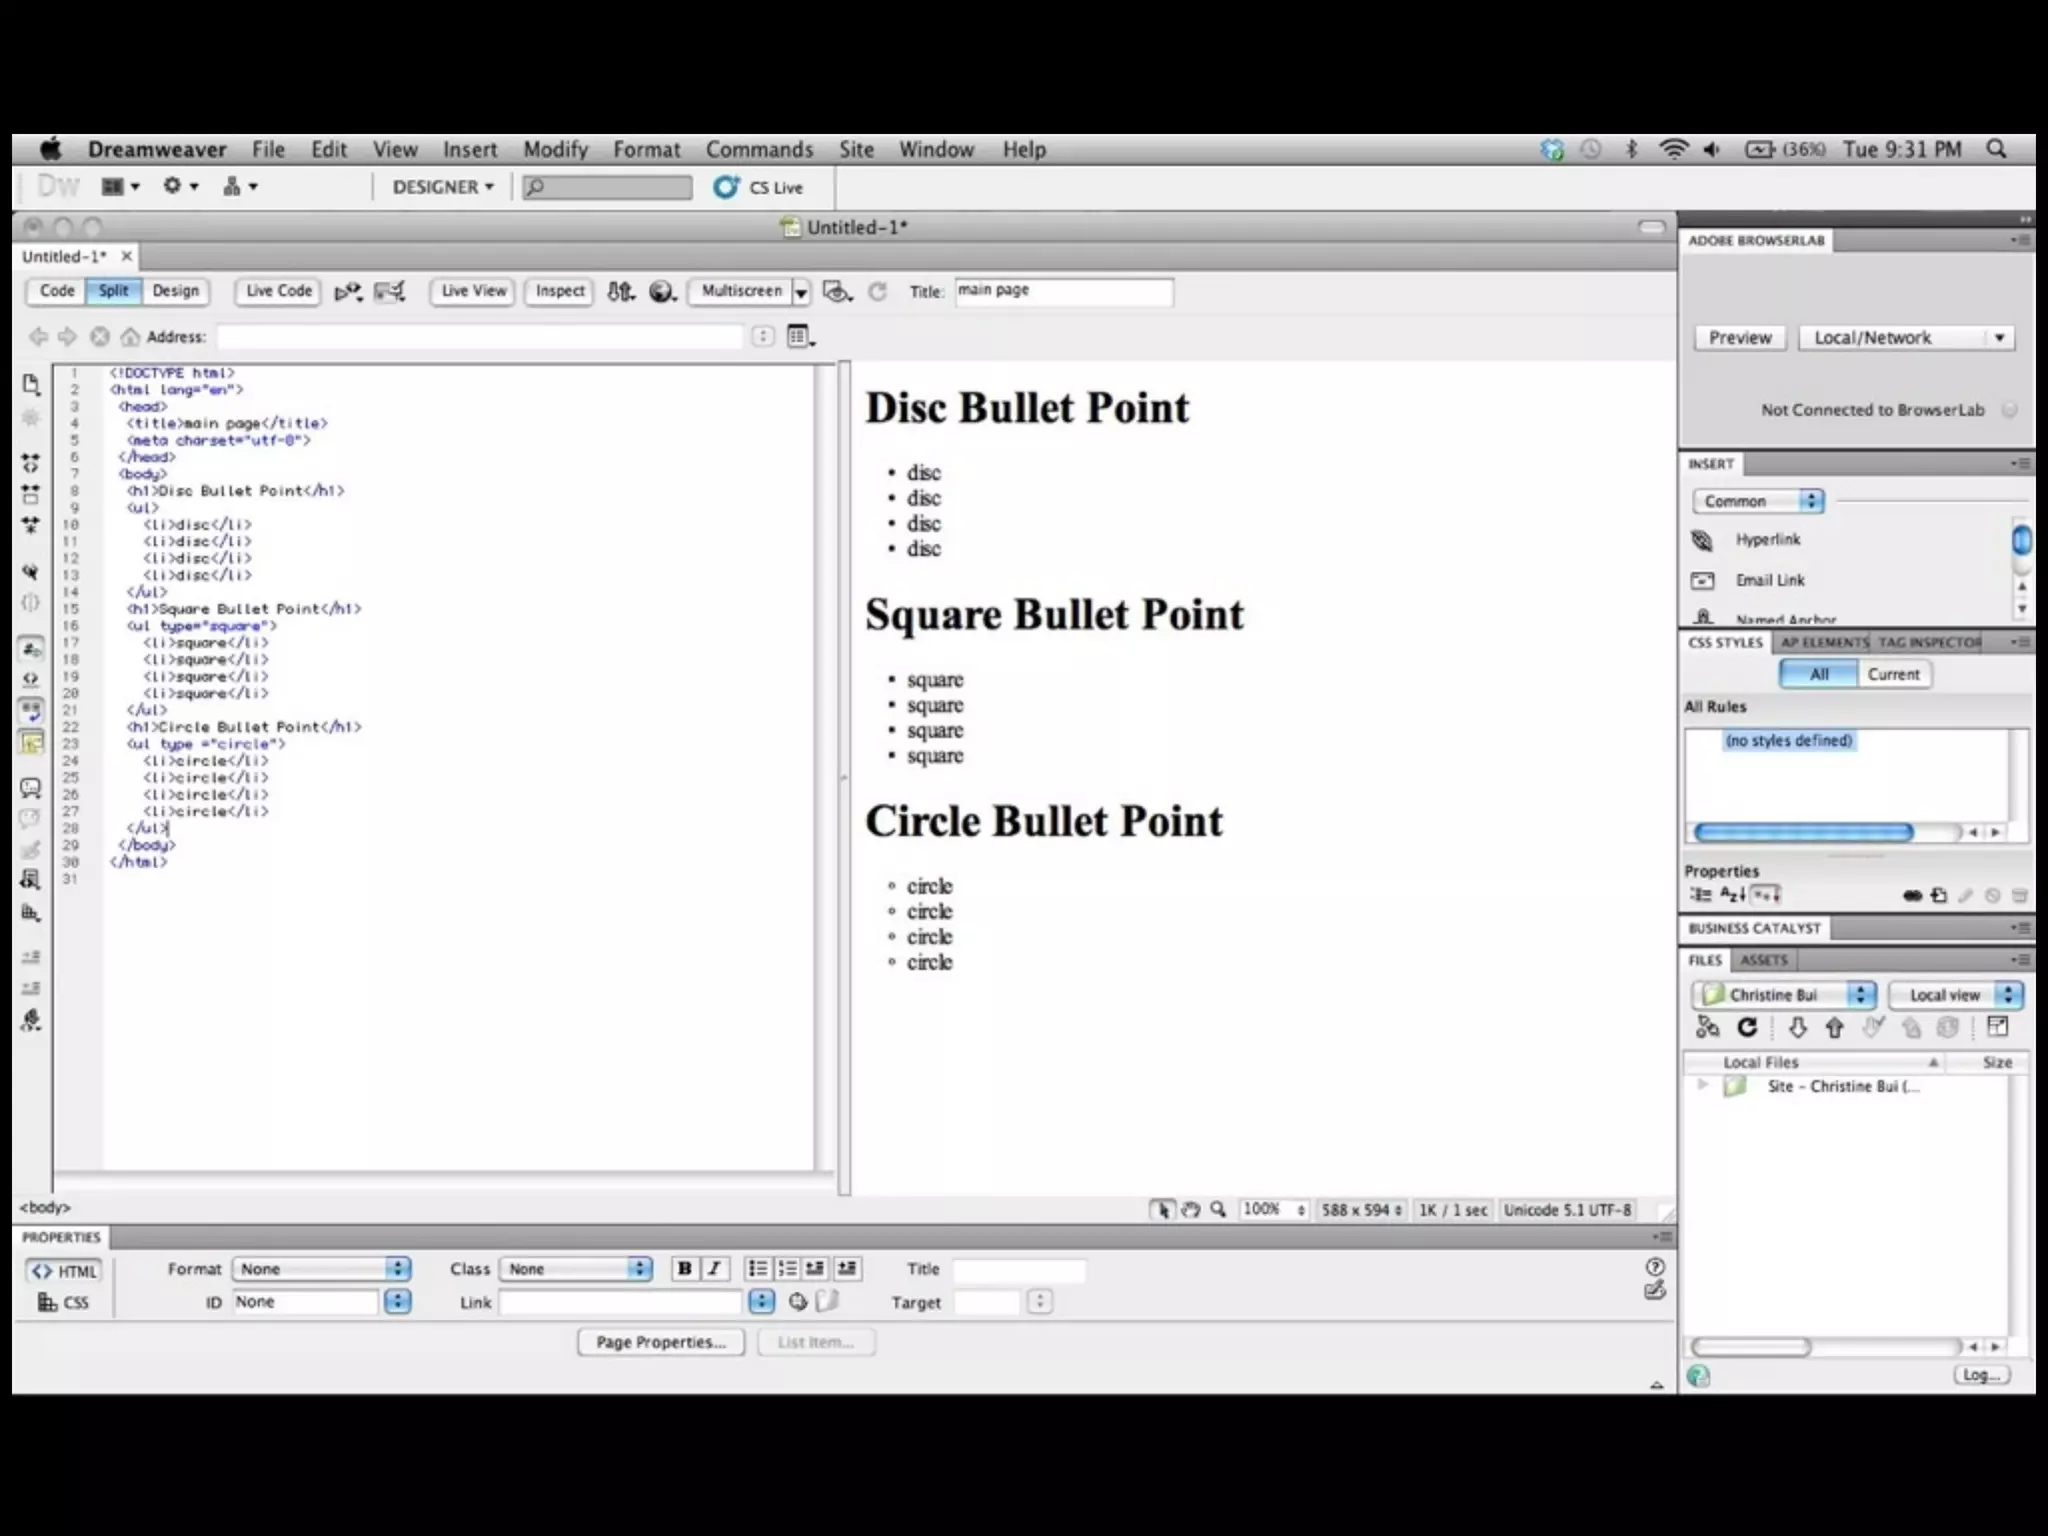
Task: Switch to the Assets tab
Action: 1764,960
